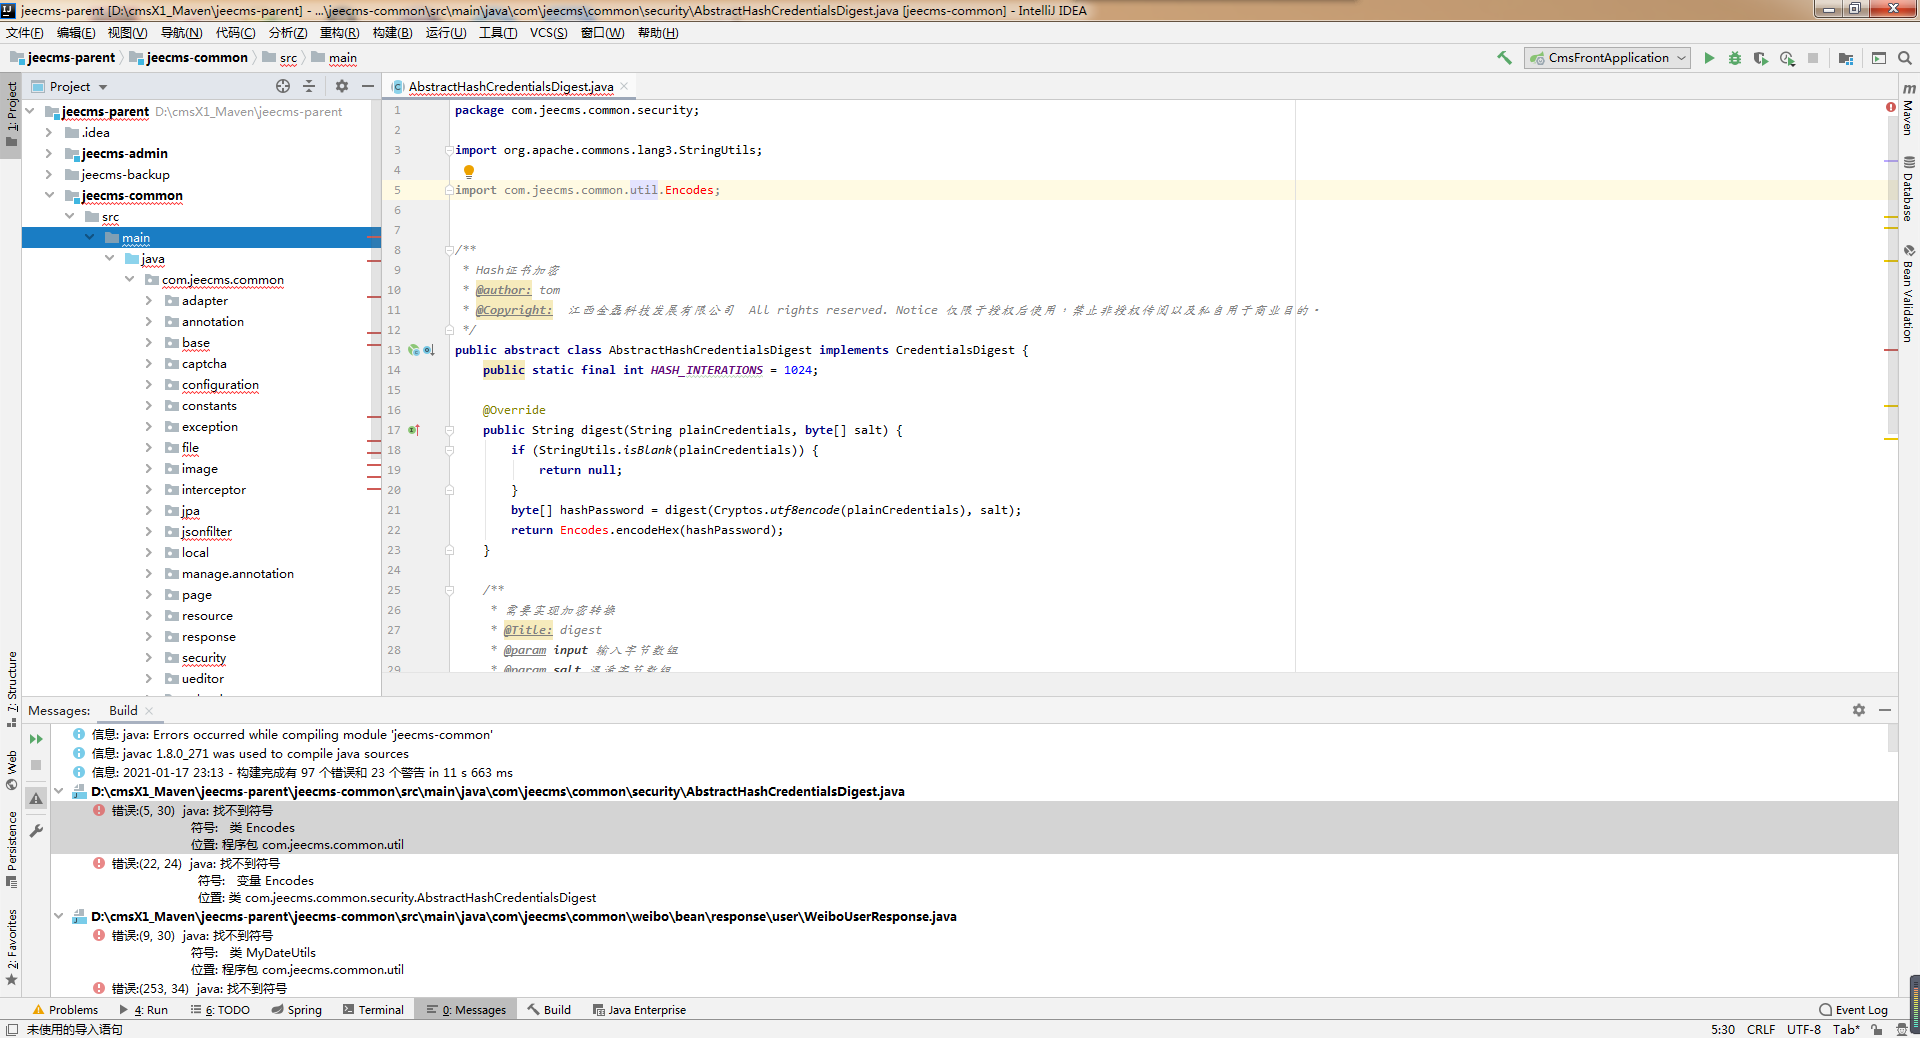Run with Coverage via shield icon
The height and width of the screenshot is (1038, 1920).
1761,58
